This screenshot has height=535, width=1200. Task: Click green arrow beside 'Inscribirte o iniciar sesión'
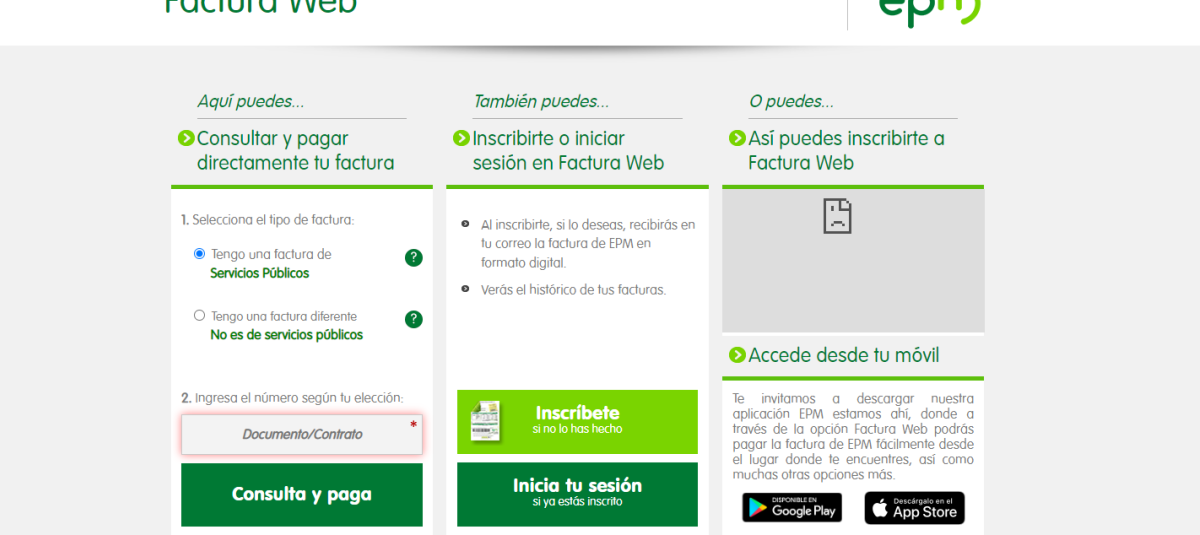[x=461, y=139]
